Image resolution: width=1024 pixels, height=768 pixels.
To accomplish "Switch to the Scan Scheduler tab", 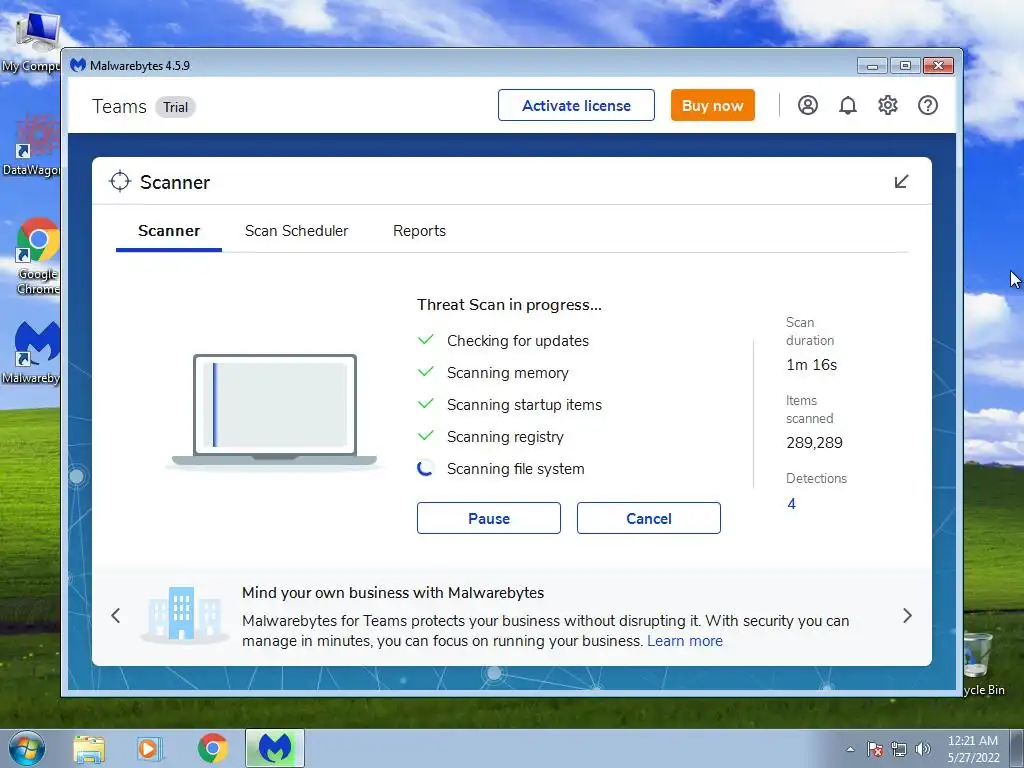I will pos(296,231).
